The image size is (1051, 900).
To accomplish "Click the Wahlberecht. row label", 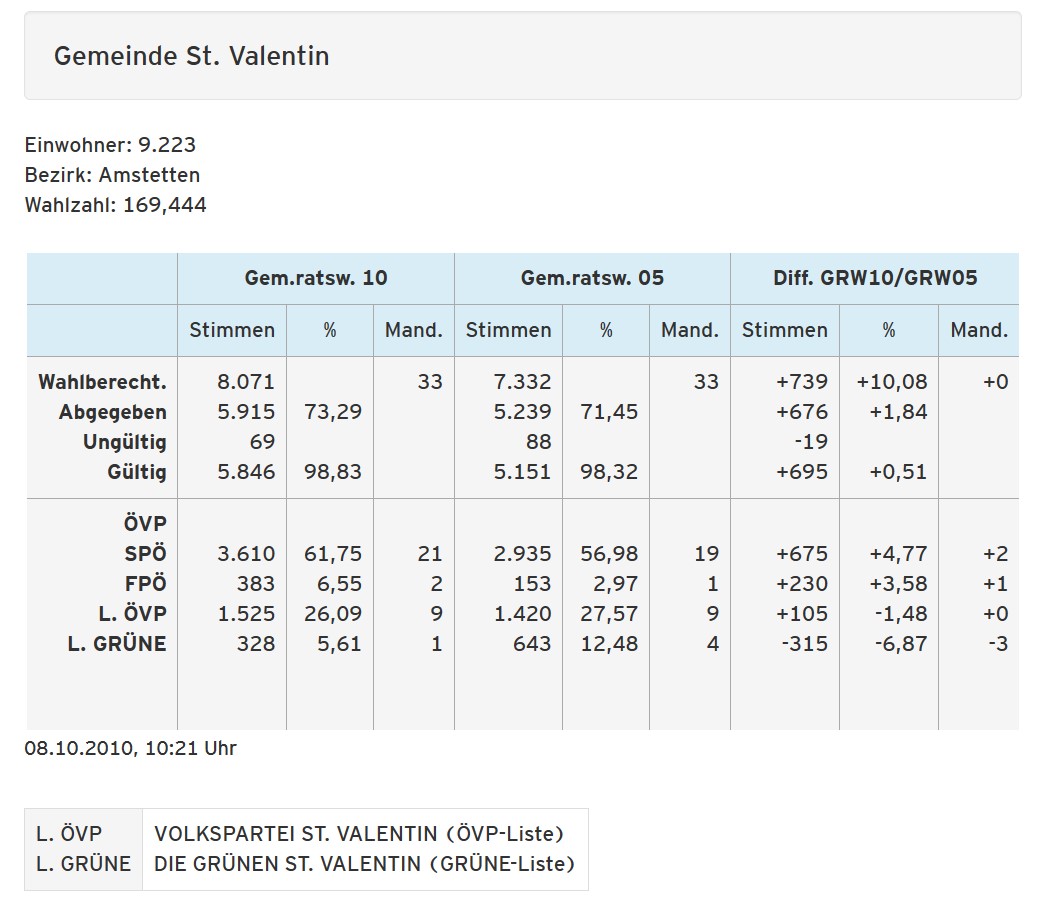I will click(x=102, y=382).
